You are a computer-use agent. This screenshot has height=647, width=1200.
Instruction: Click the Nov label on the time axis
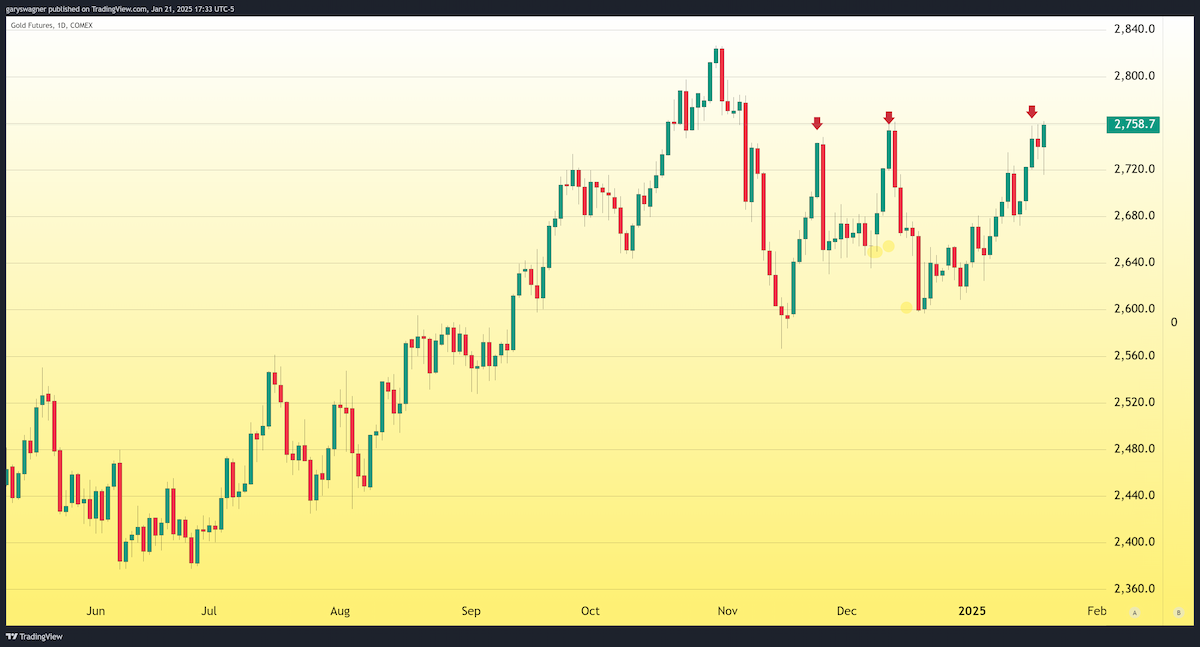pos(727,611)
